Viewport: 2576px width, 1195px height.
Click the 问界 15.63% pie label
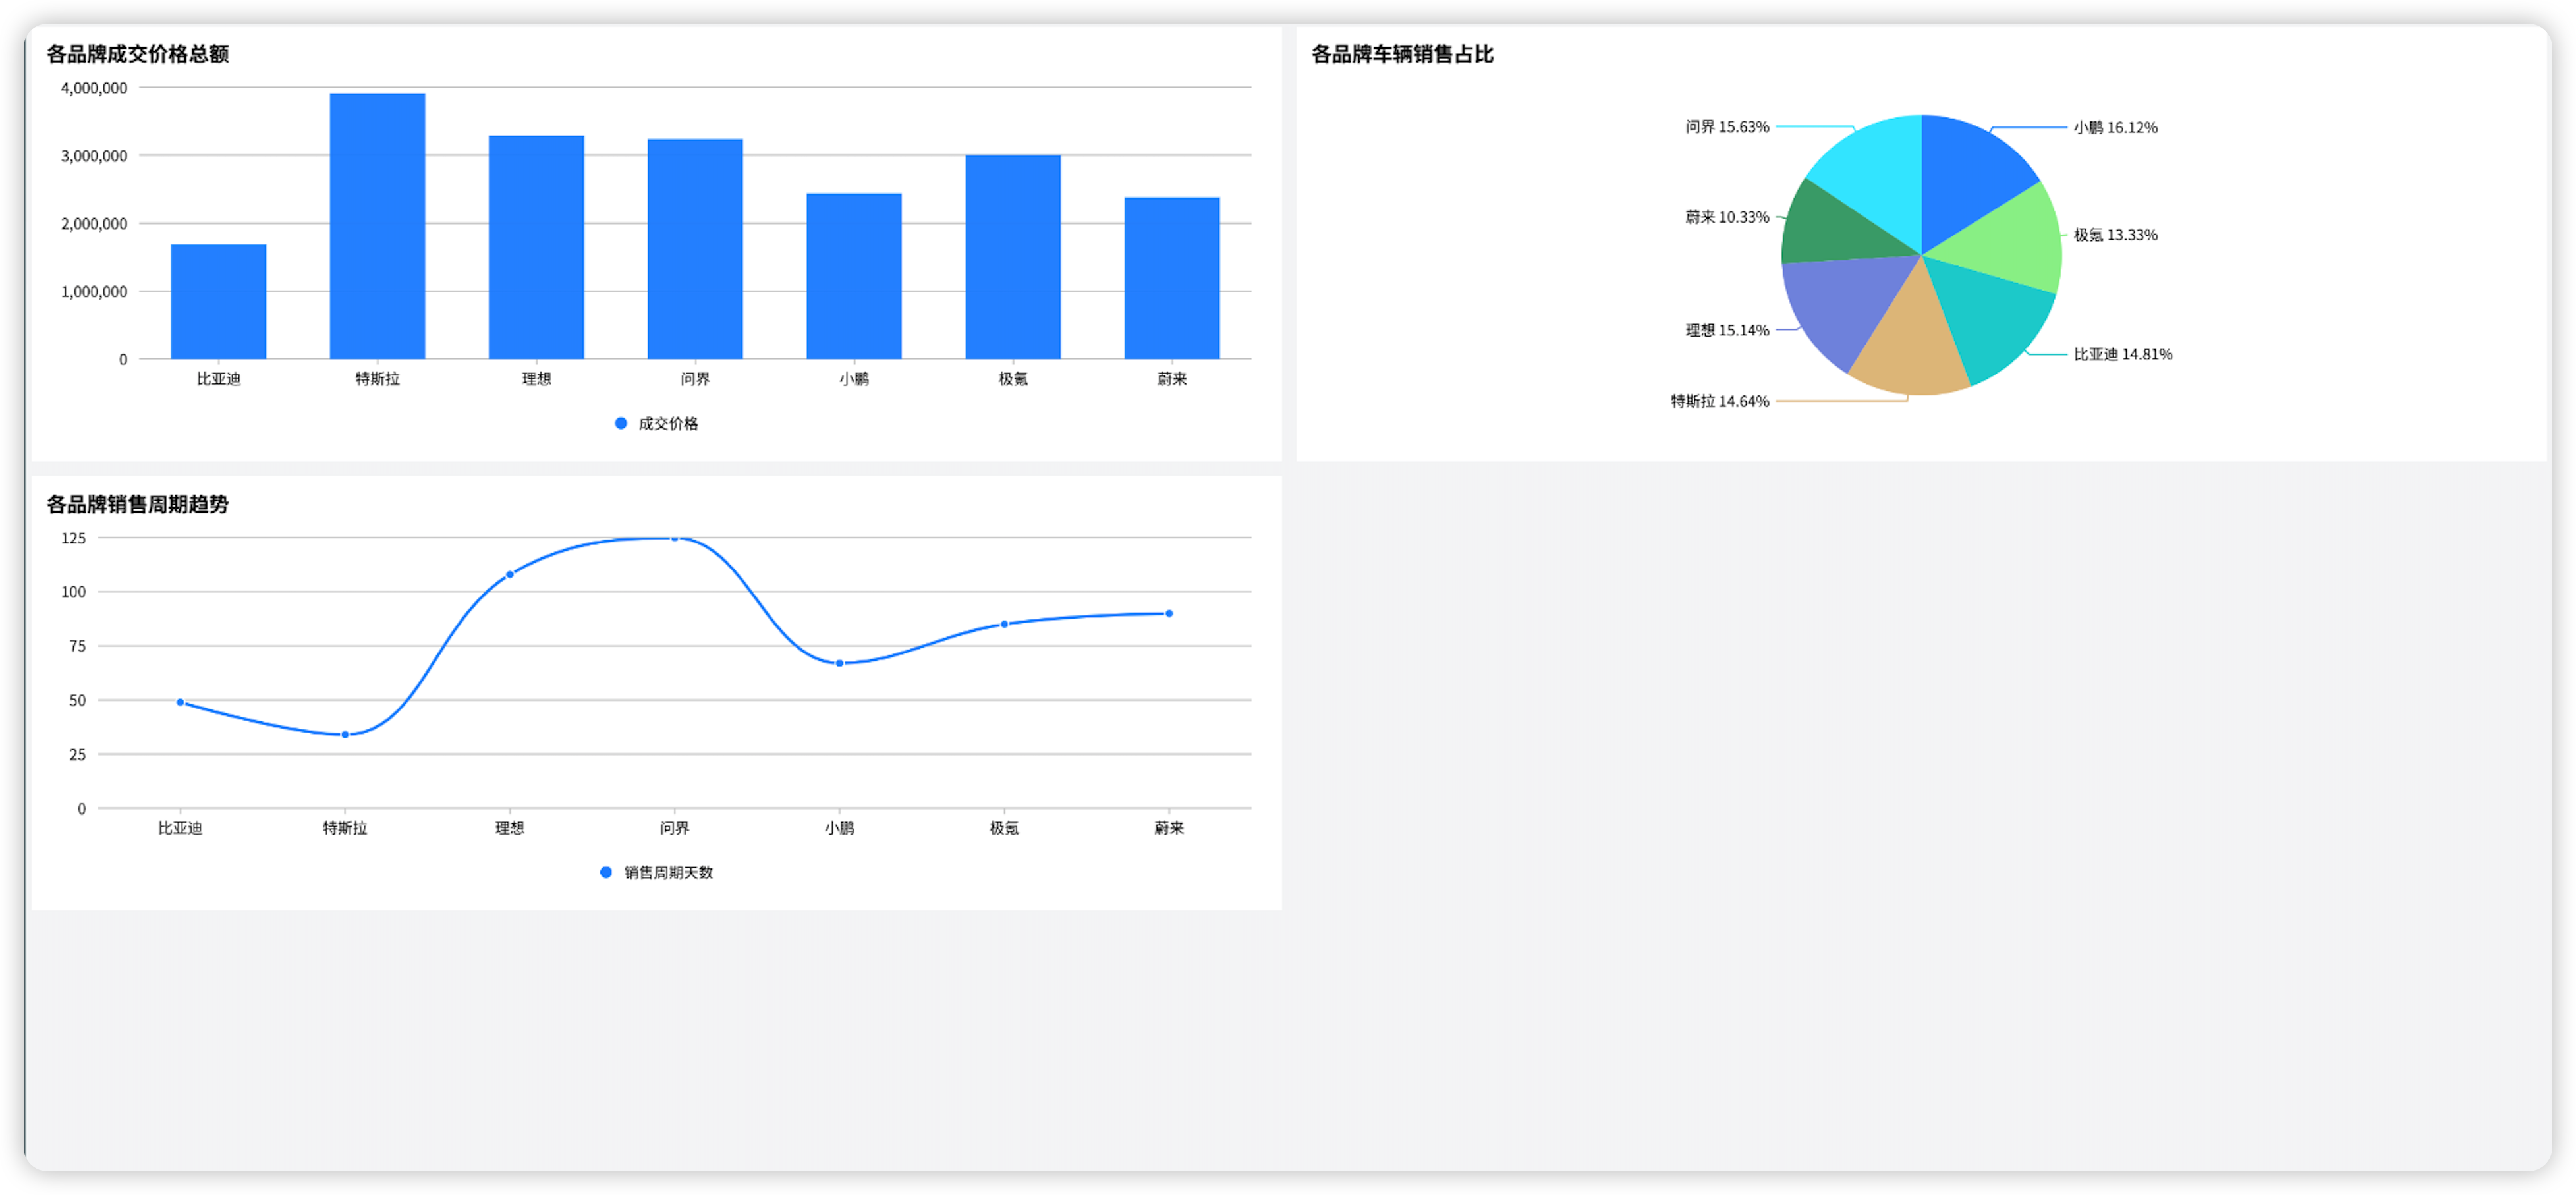pos(1727,127)
